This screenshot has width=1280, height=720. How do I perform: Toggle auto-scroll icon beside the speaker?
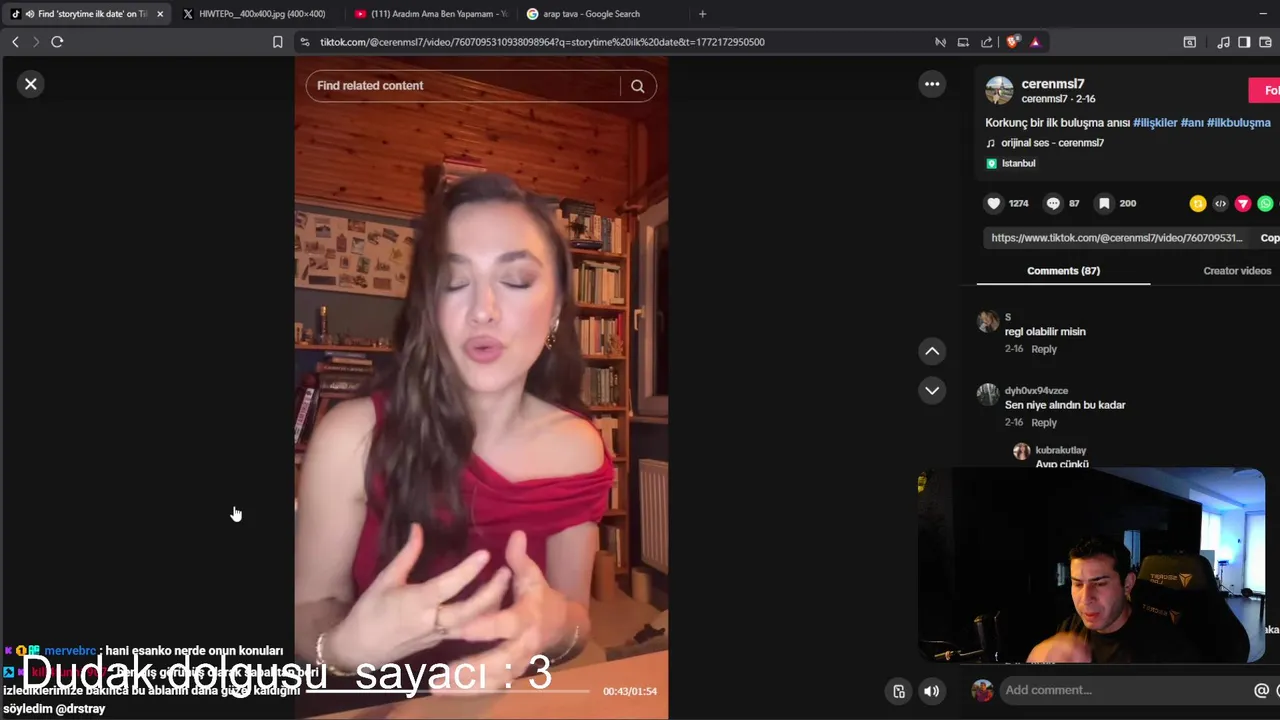tap(899, 691)
